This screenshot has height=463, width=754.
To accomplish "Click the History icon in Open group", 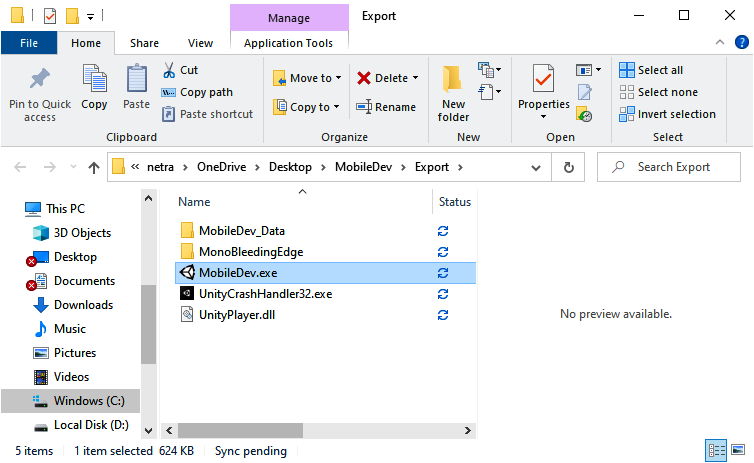I will coord(584,114).
